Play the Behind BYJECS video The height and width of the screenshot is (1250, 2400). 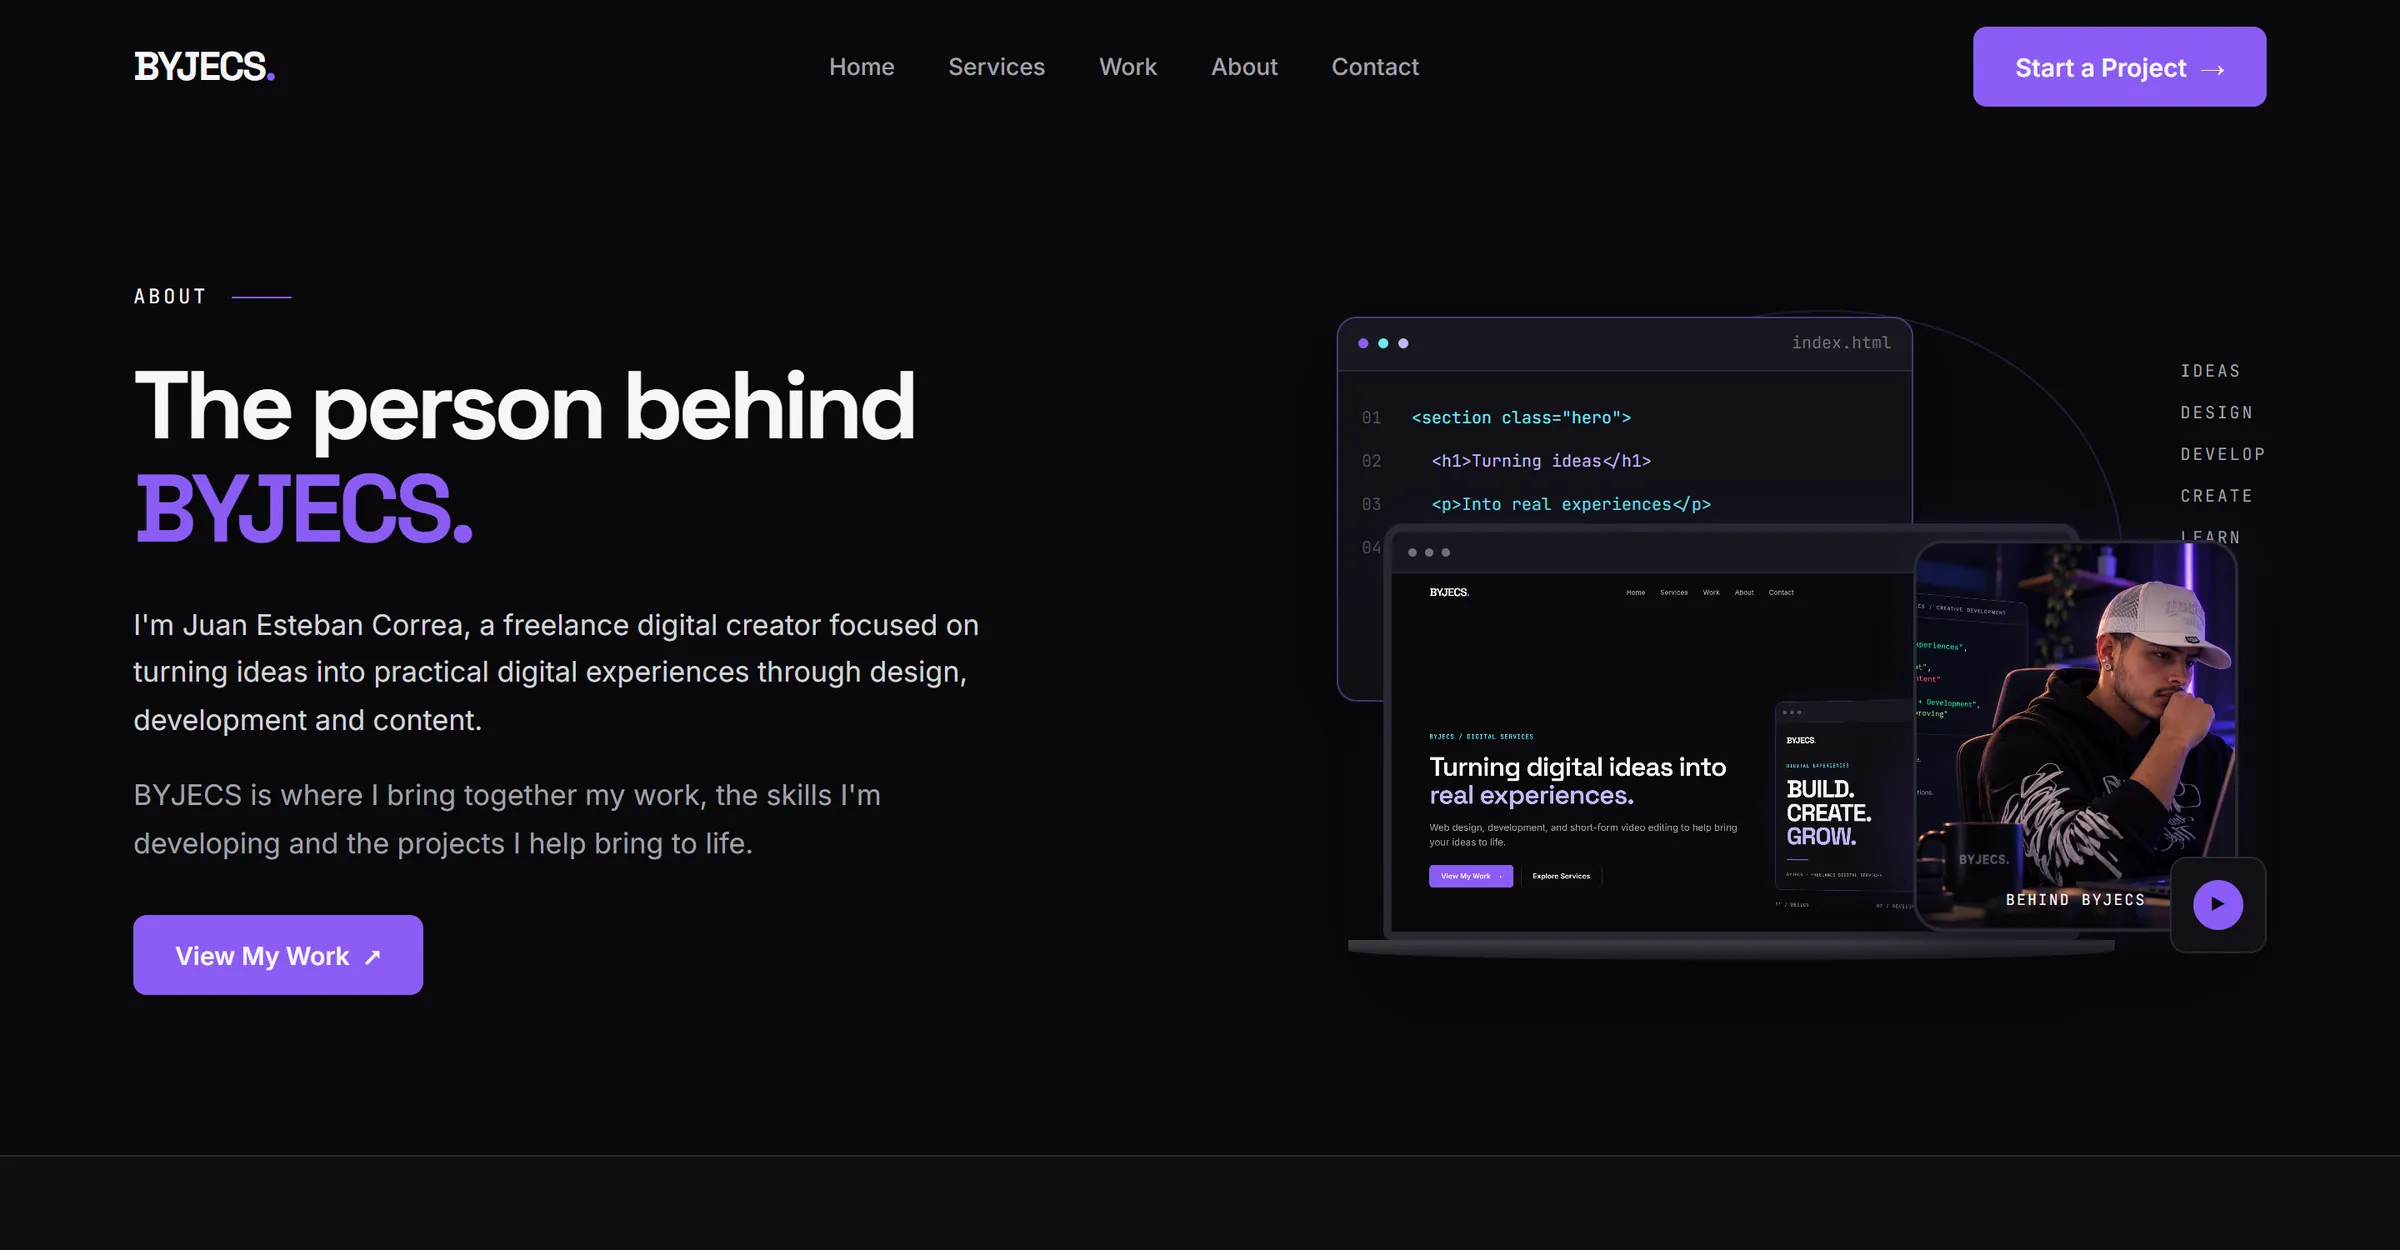pyautogui.click(x=2217, y=904)
